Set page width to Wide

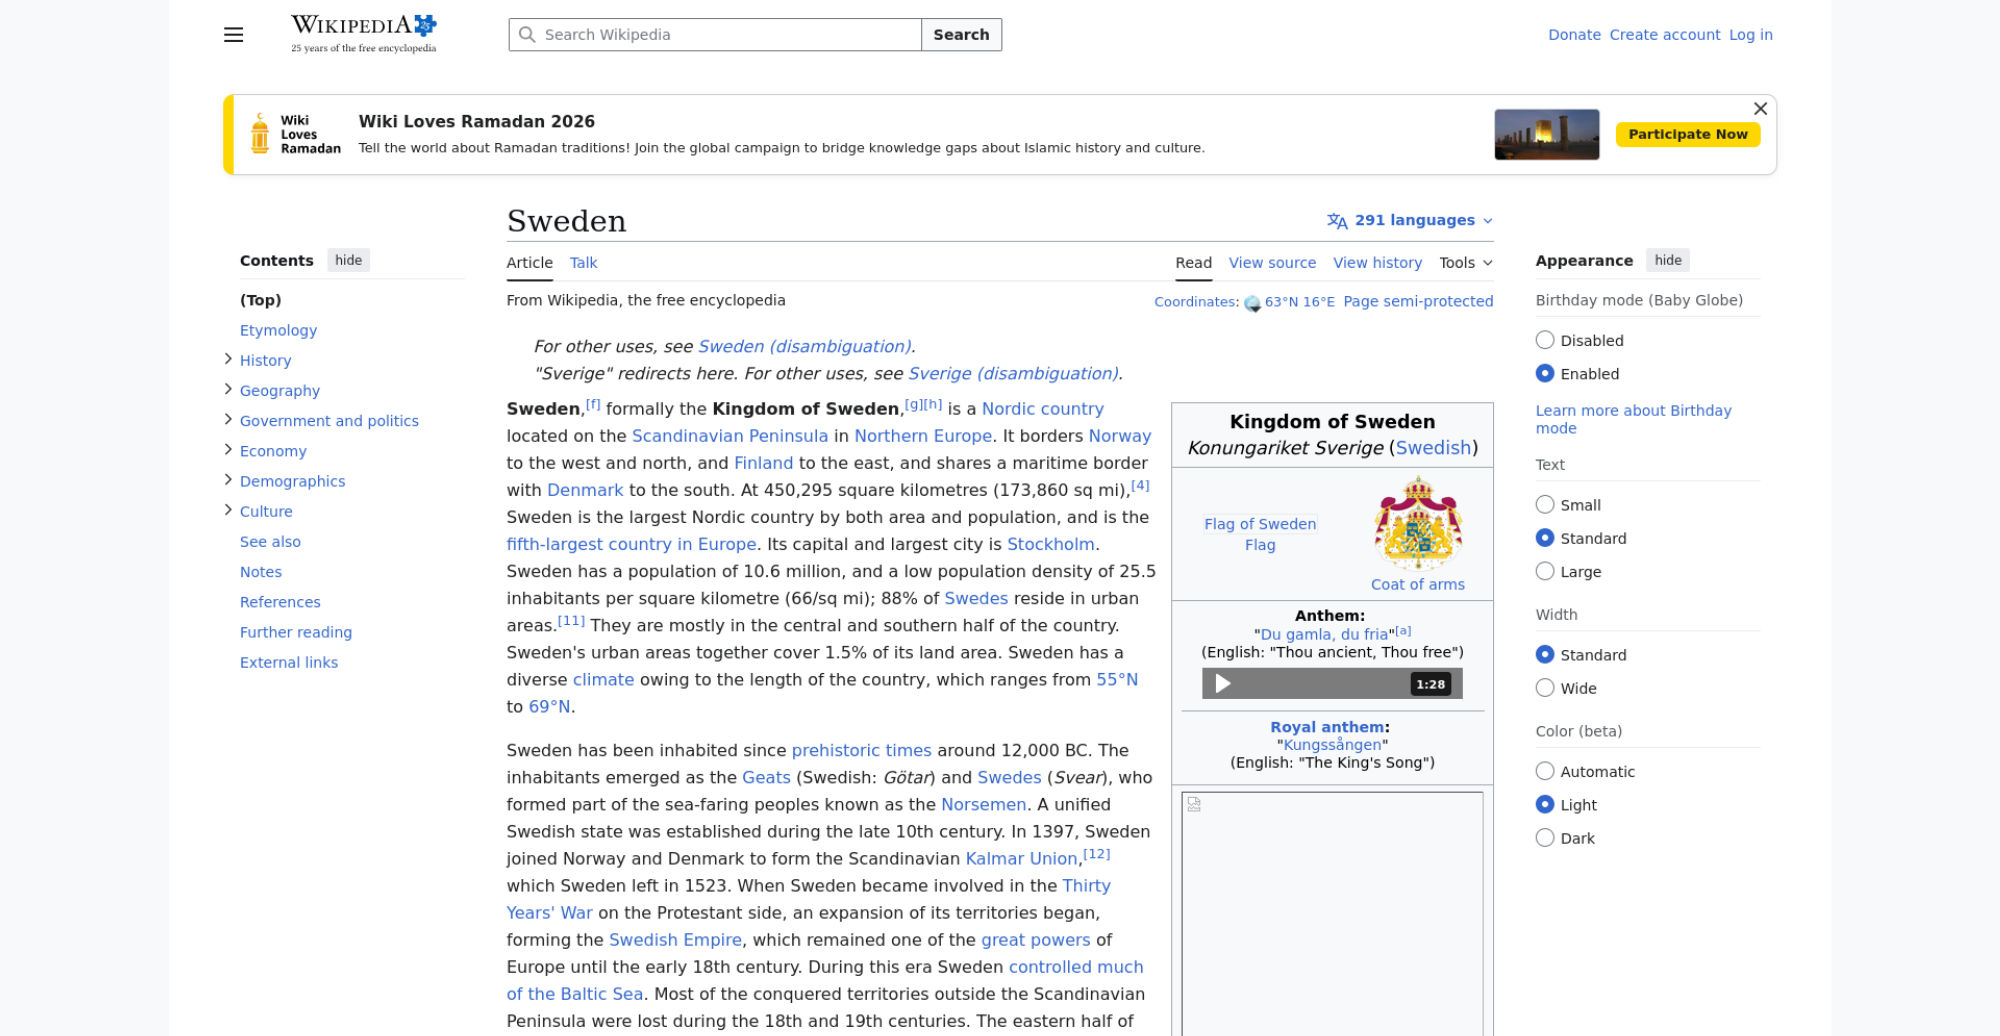click(x=1545, y=688)
